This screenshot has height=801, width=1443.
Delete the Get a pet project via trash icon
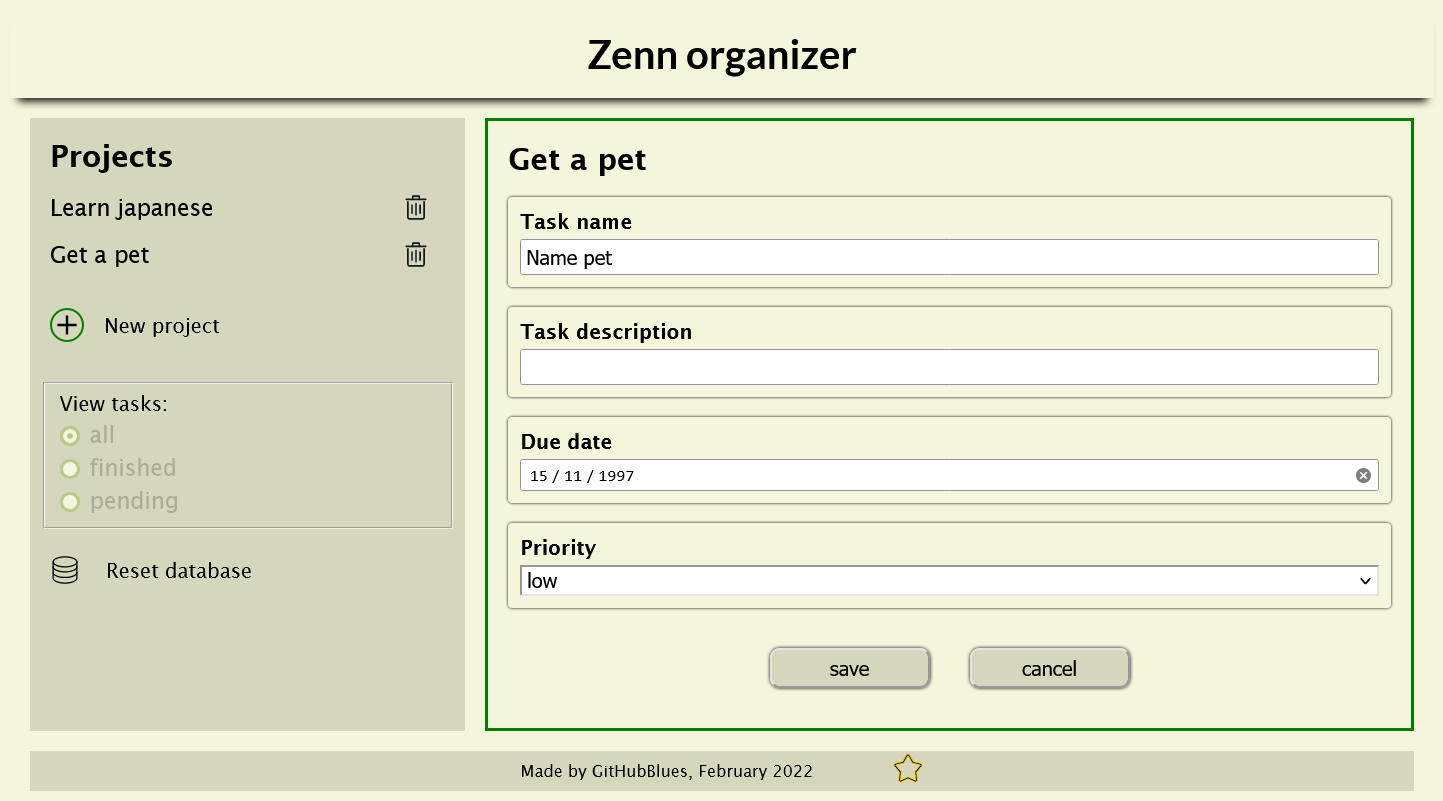coord(415,255)
